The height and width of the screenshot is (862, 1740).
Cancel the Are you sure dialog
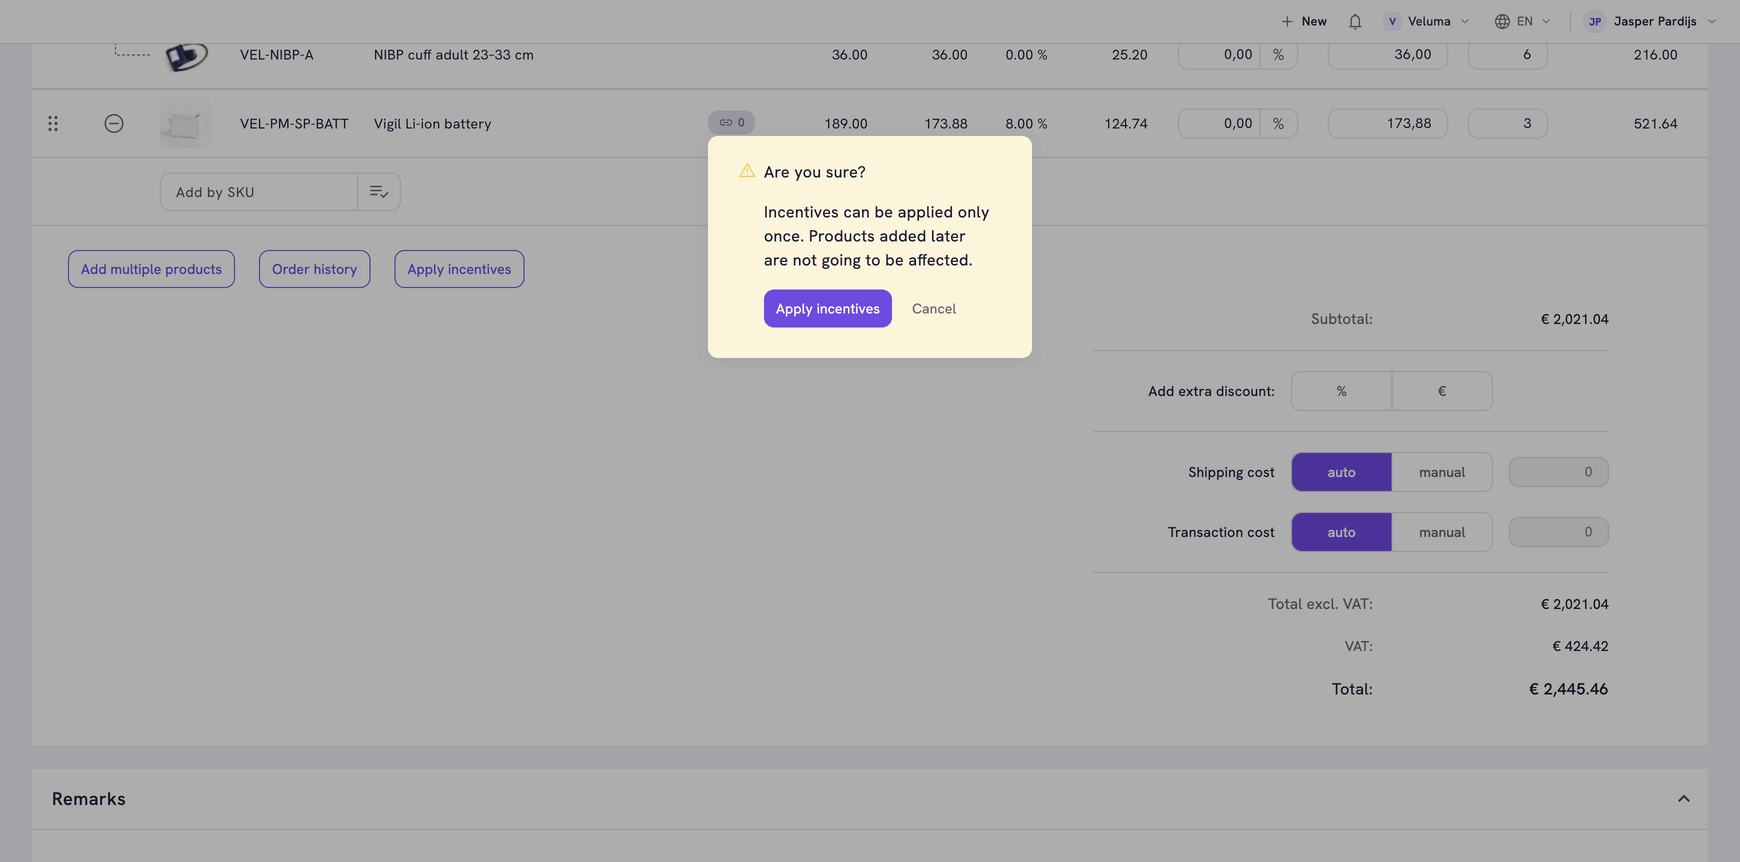934,309
